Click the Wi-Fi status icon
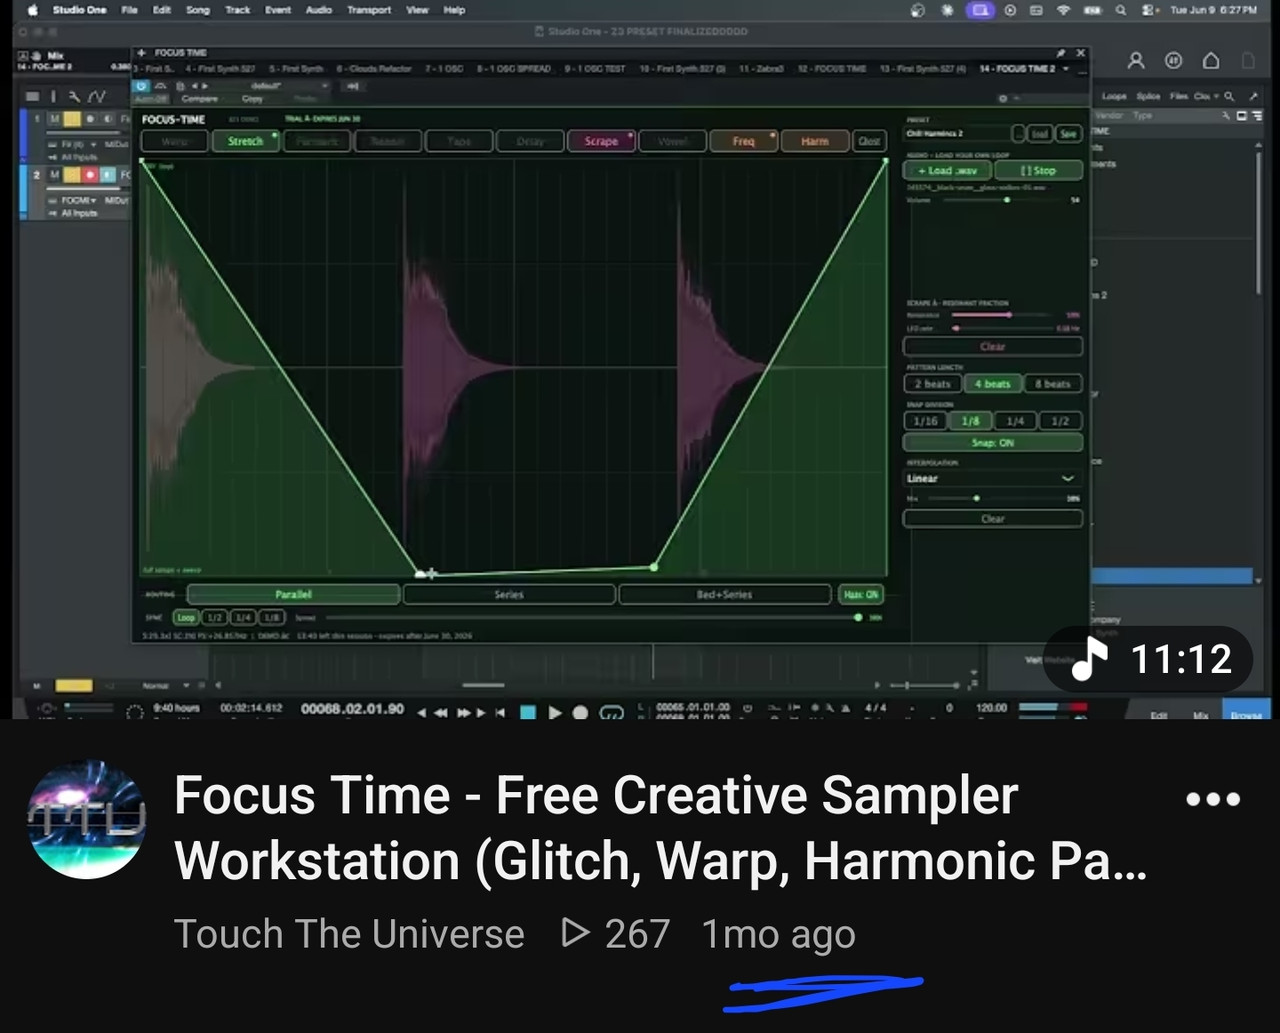Screen dimensions: 1280x1033 (1063, 10)
